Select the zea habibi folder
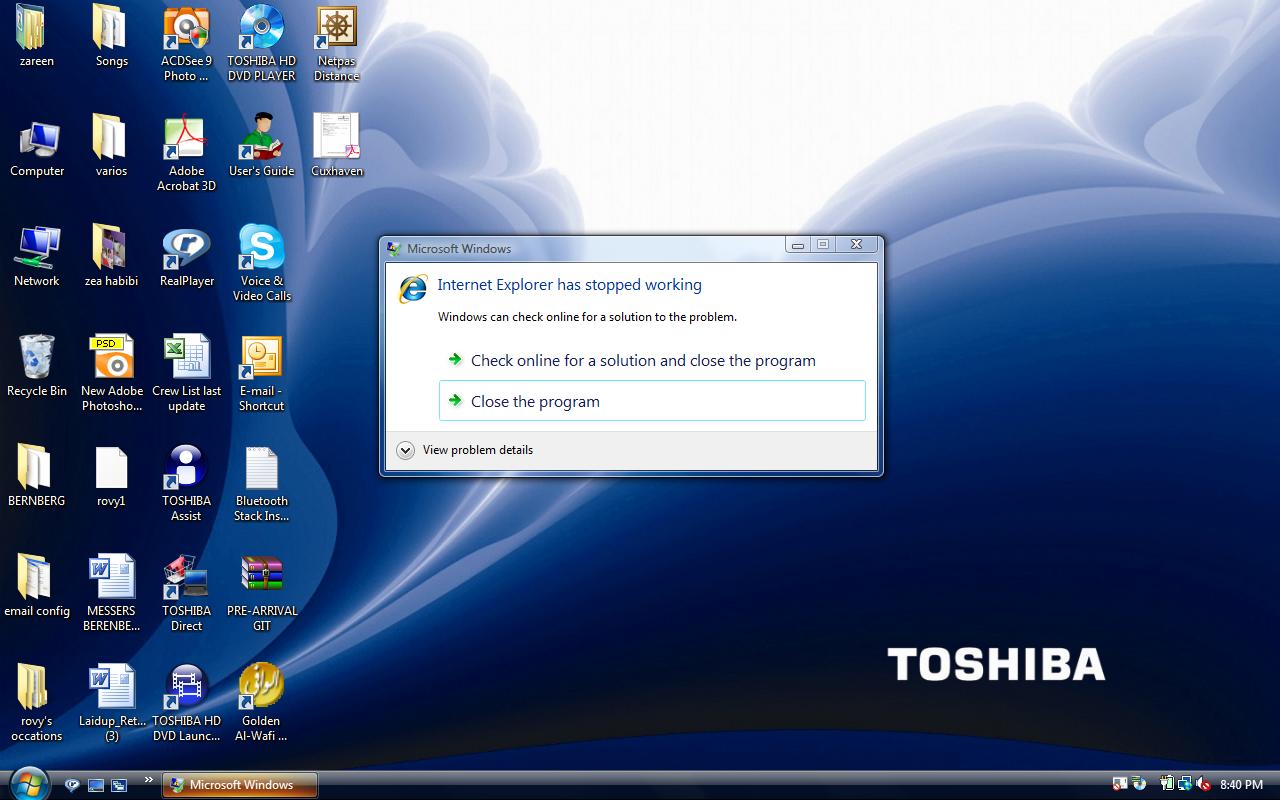This screenshot has height=800, width=1280. pyautogui.click(x=111, y=256)
